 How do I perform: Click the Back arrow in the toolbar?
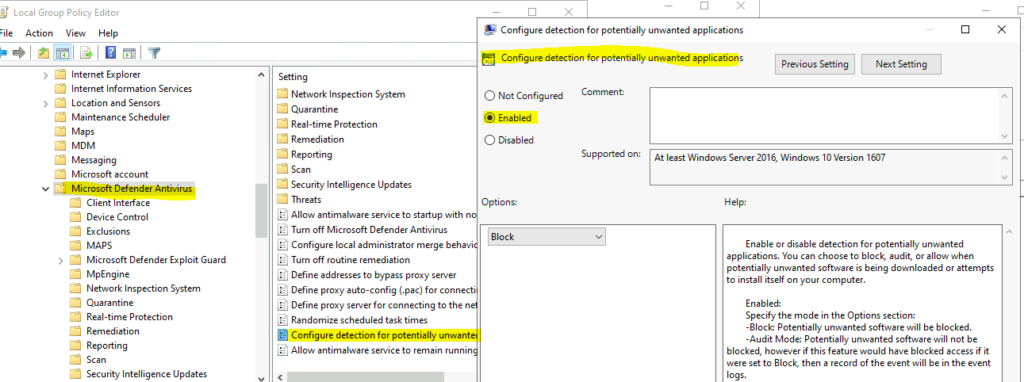4,53
